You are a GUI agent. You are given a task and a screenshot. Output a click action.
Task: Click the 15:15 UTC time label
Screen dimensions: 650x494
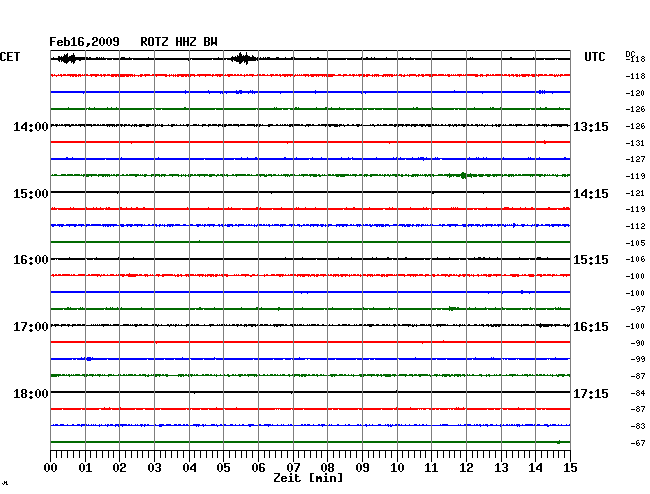[x=591, y=260]
